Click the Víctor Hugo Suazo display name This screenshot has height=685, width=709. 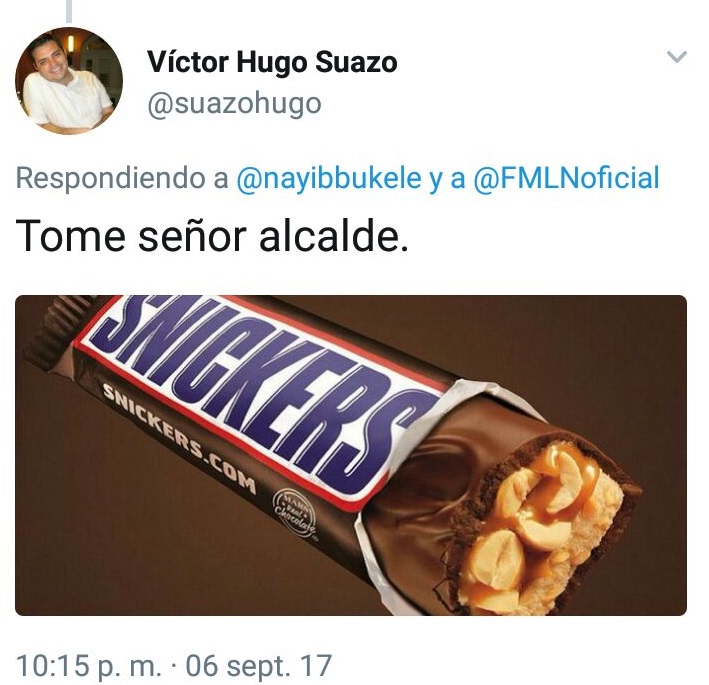[x=272, y=62]
